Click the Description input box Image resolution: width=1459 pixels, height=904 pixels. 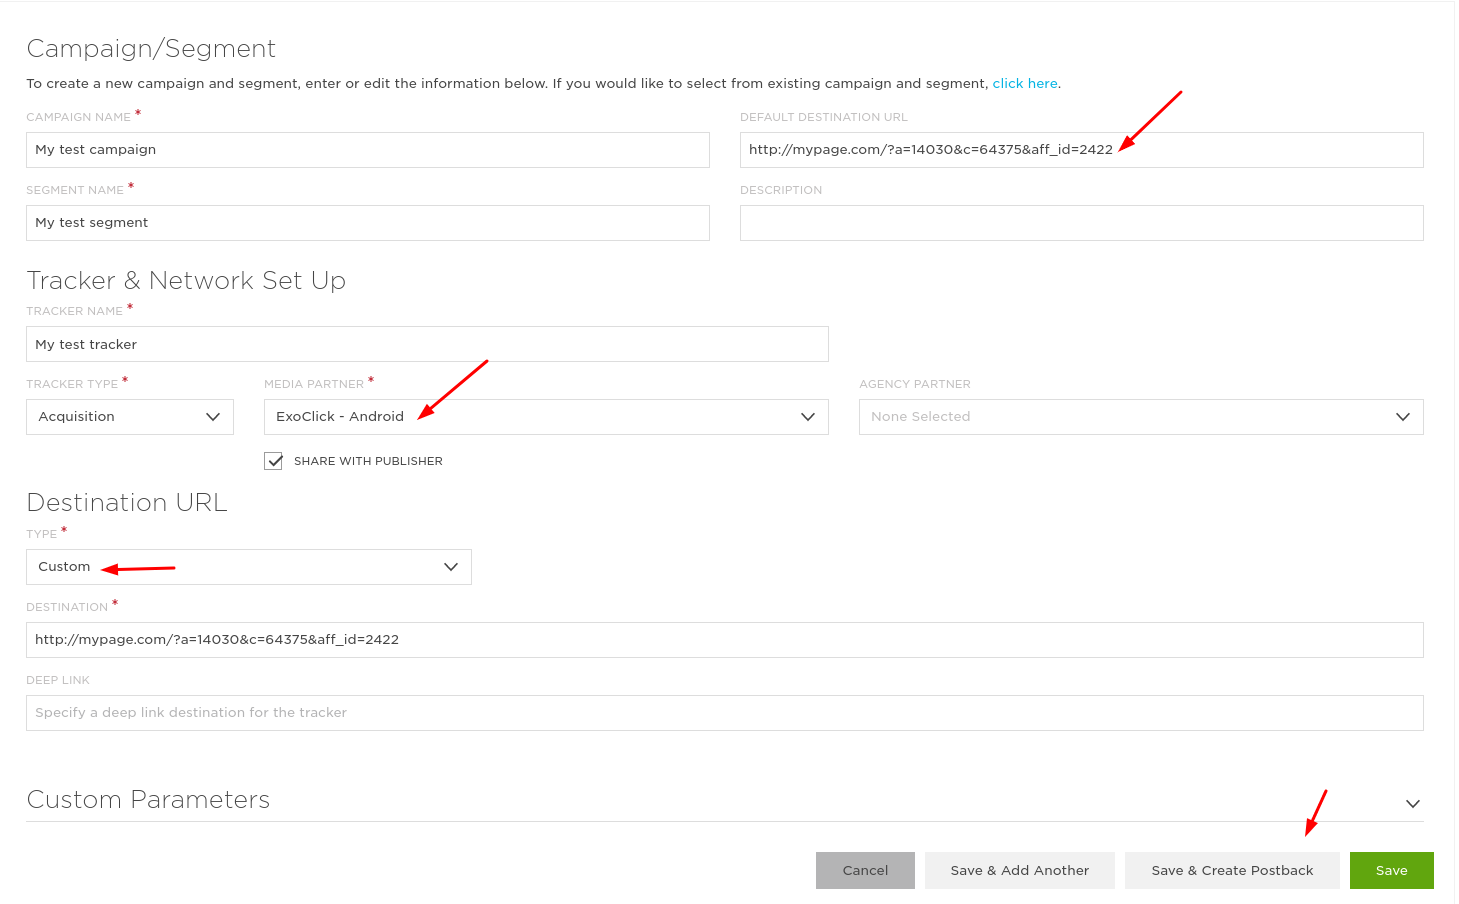coord(1080,223)
